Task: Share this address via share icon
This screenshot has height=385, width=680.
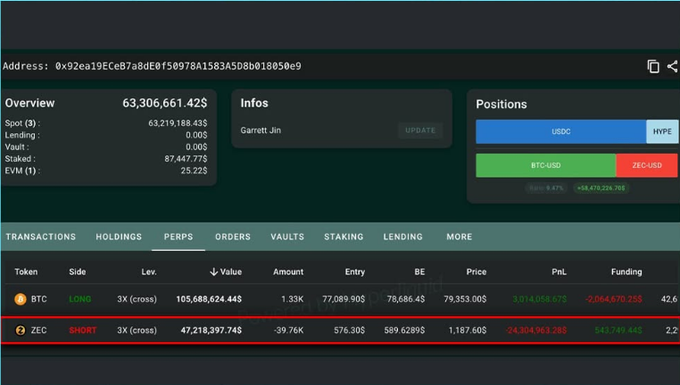Action: click(x=672, y=66)
